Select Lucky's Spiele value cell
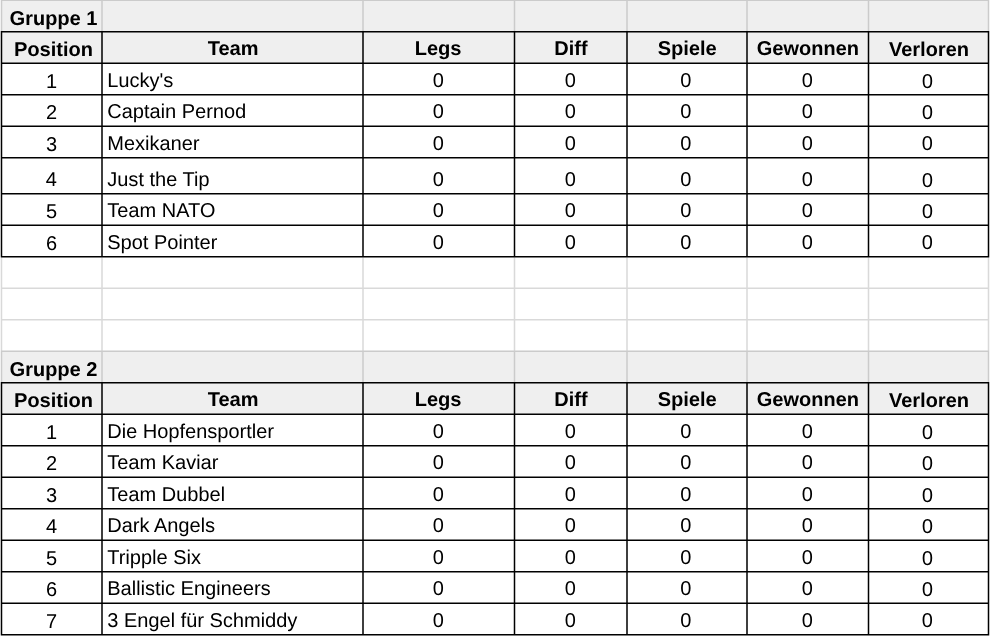990x638 pixels. (x=686, y=80)
